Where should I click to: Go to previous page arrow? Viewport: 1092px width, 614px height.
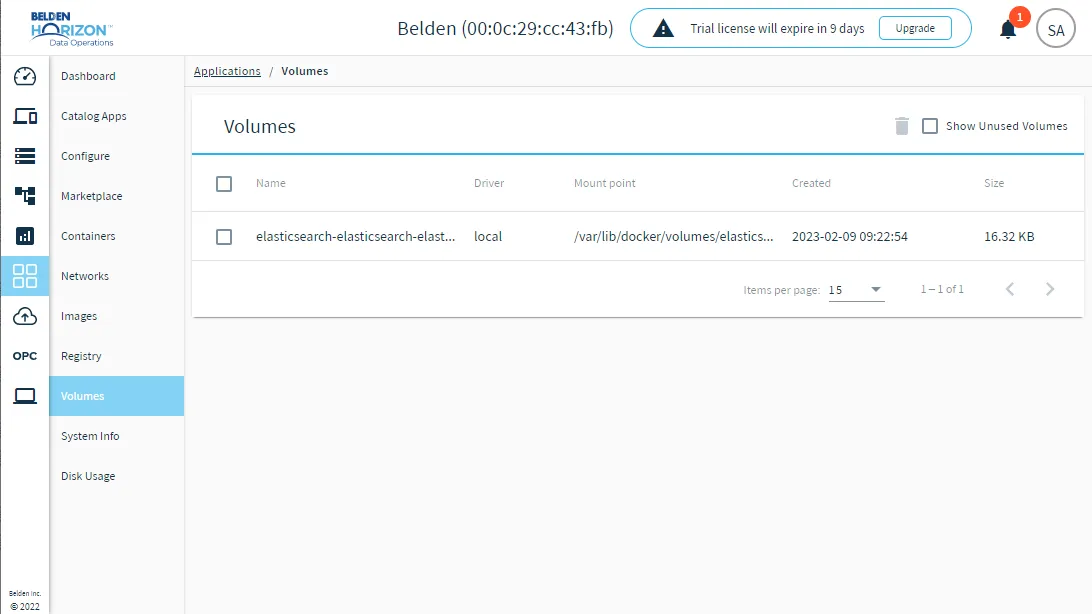[x=1010, y=289]
